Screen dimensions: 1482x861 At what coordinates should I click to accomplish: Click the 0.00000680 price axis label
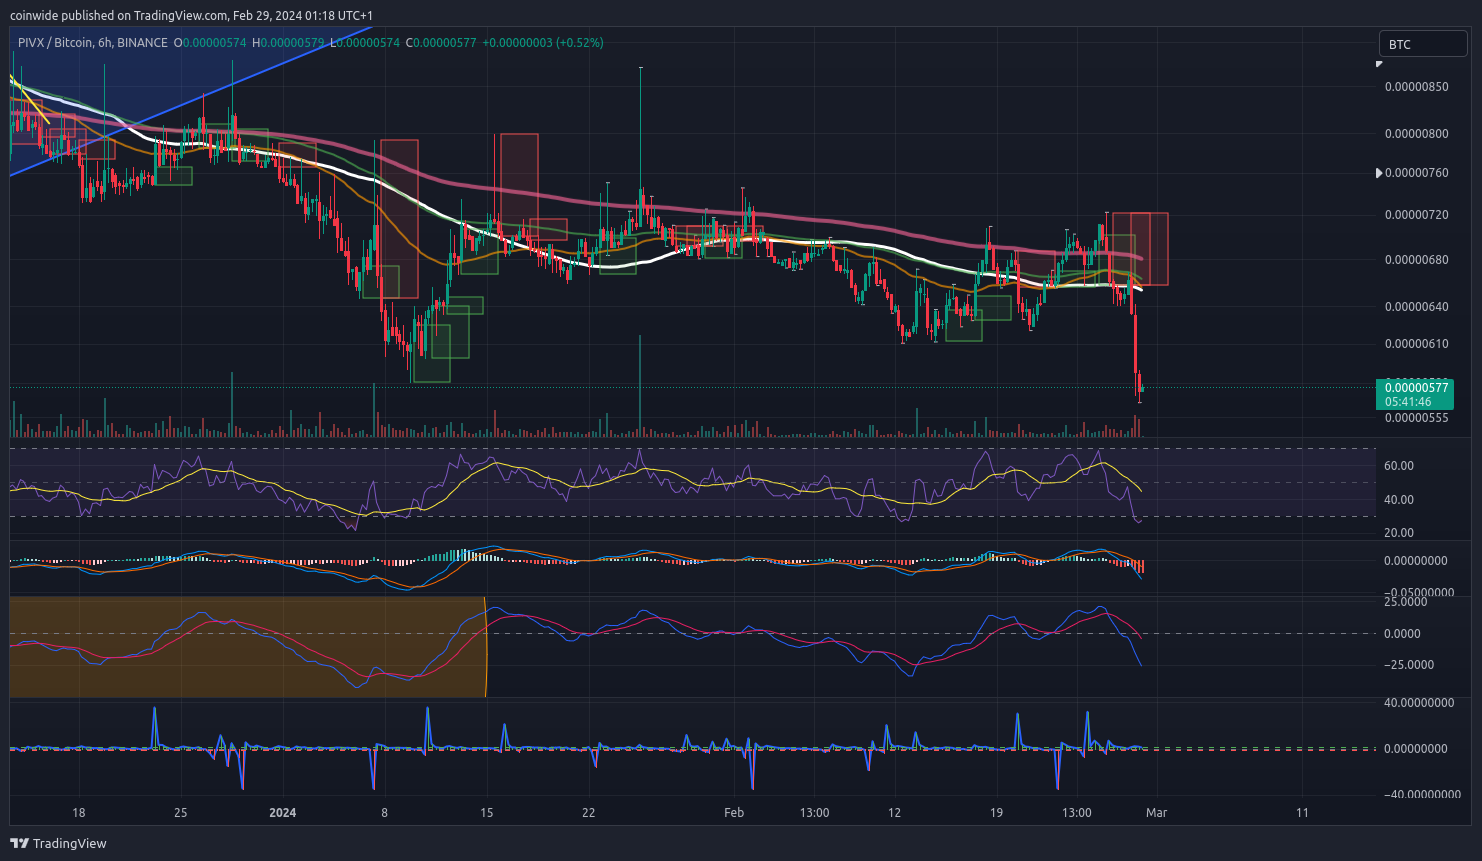click(1416, 260)
